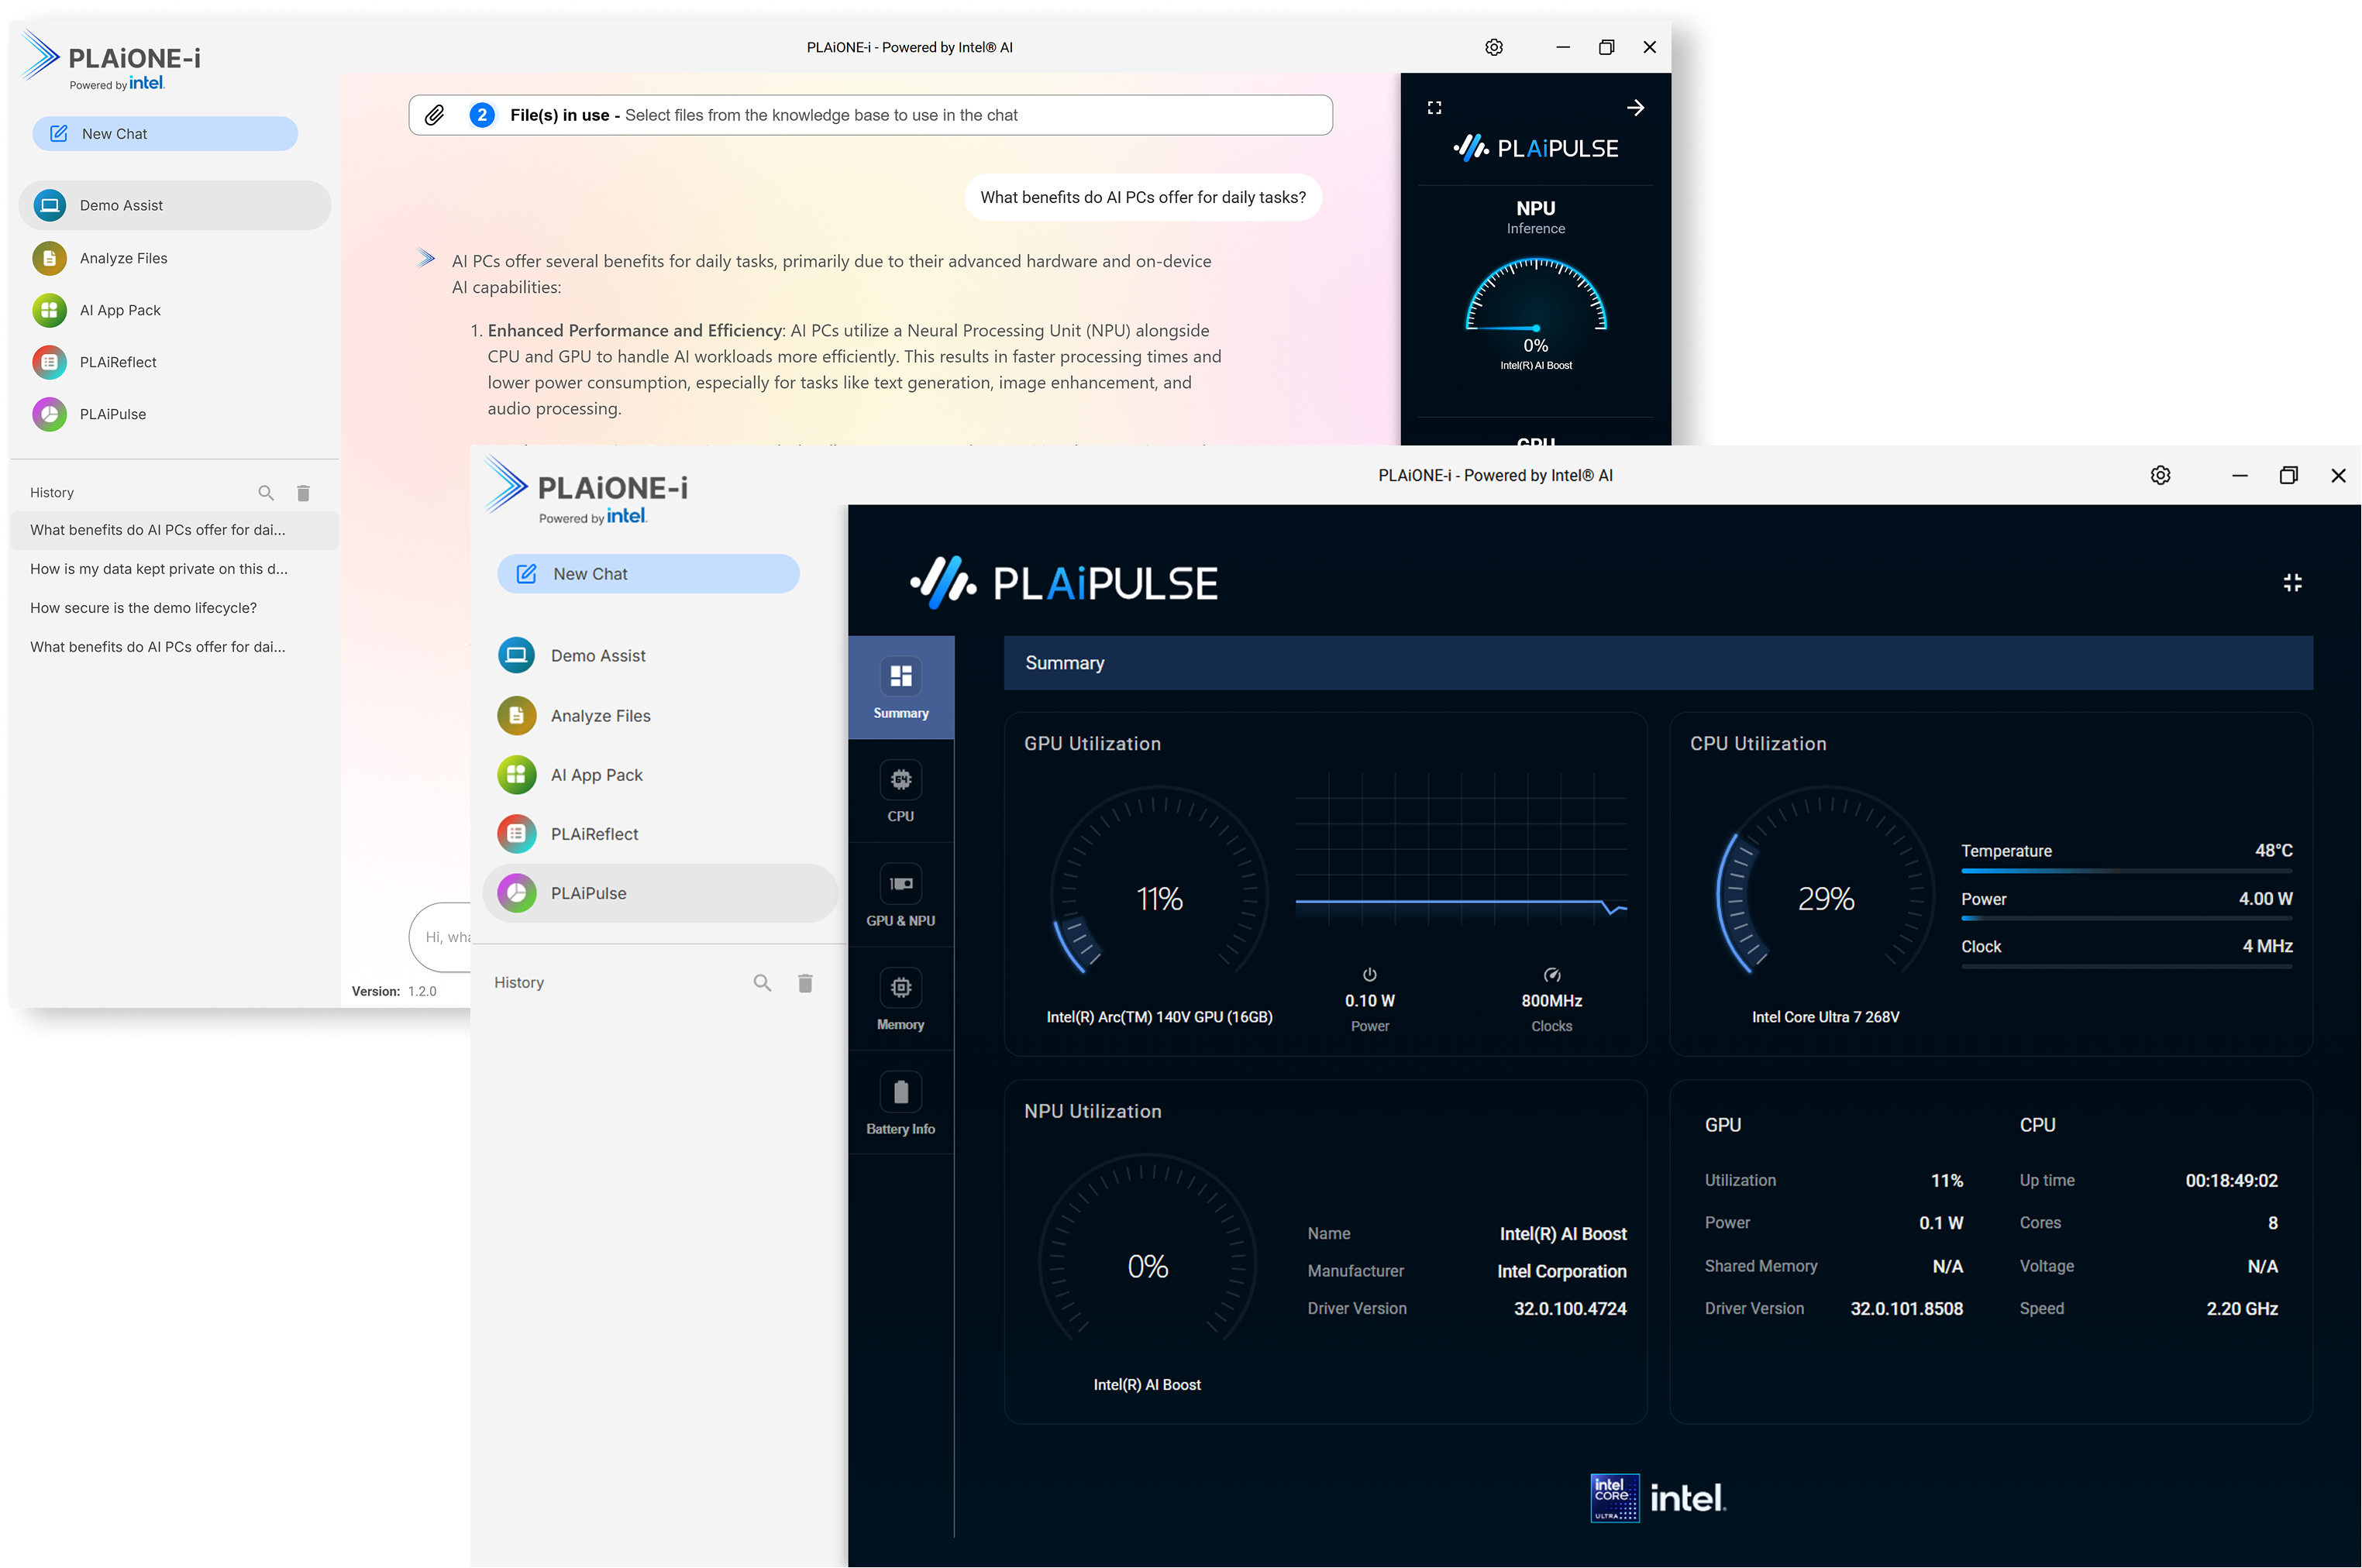Click user question bubble about AI PCs
Screen dimensions: 2362x1568
[1142, 197]
